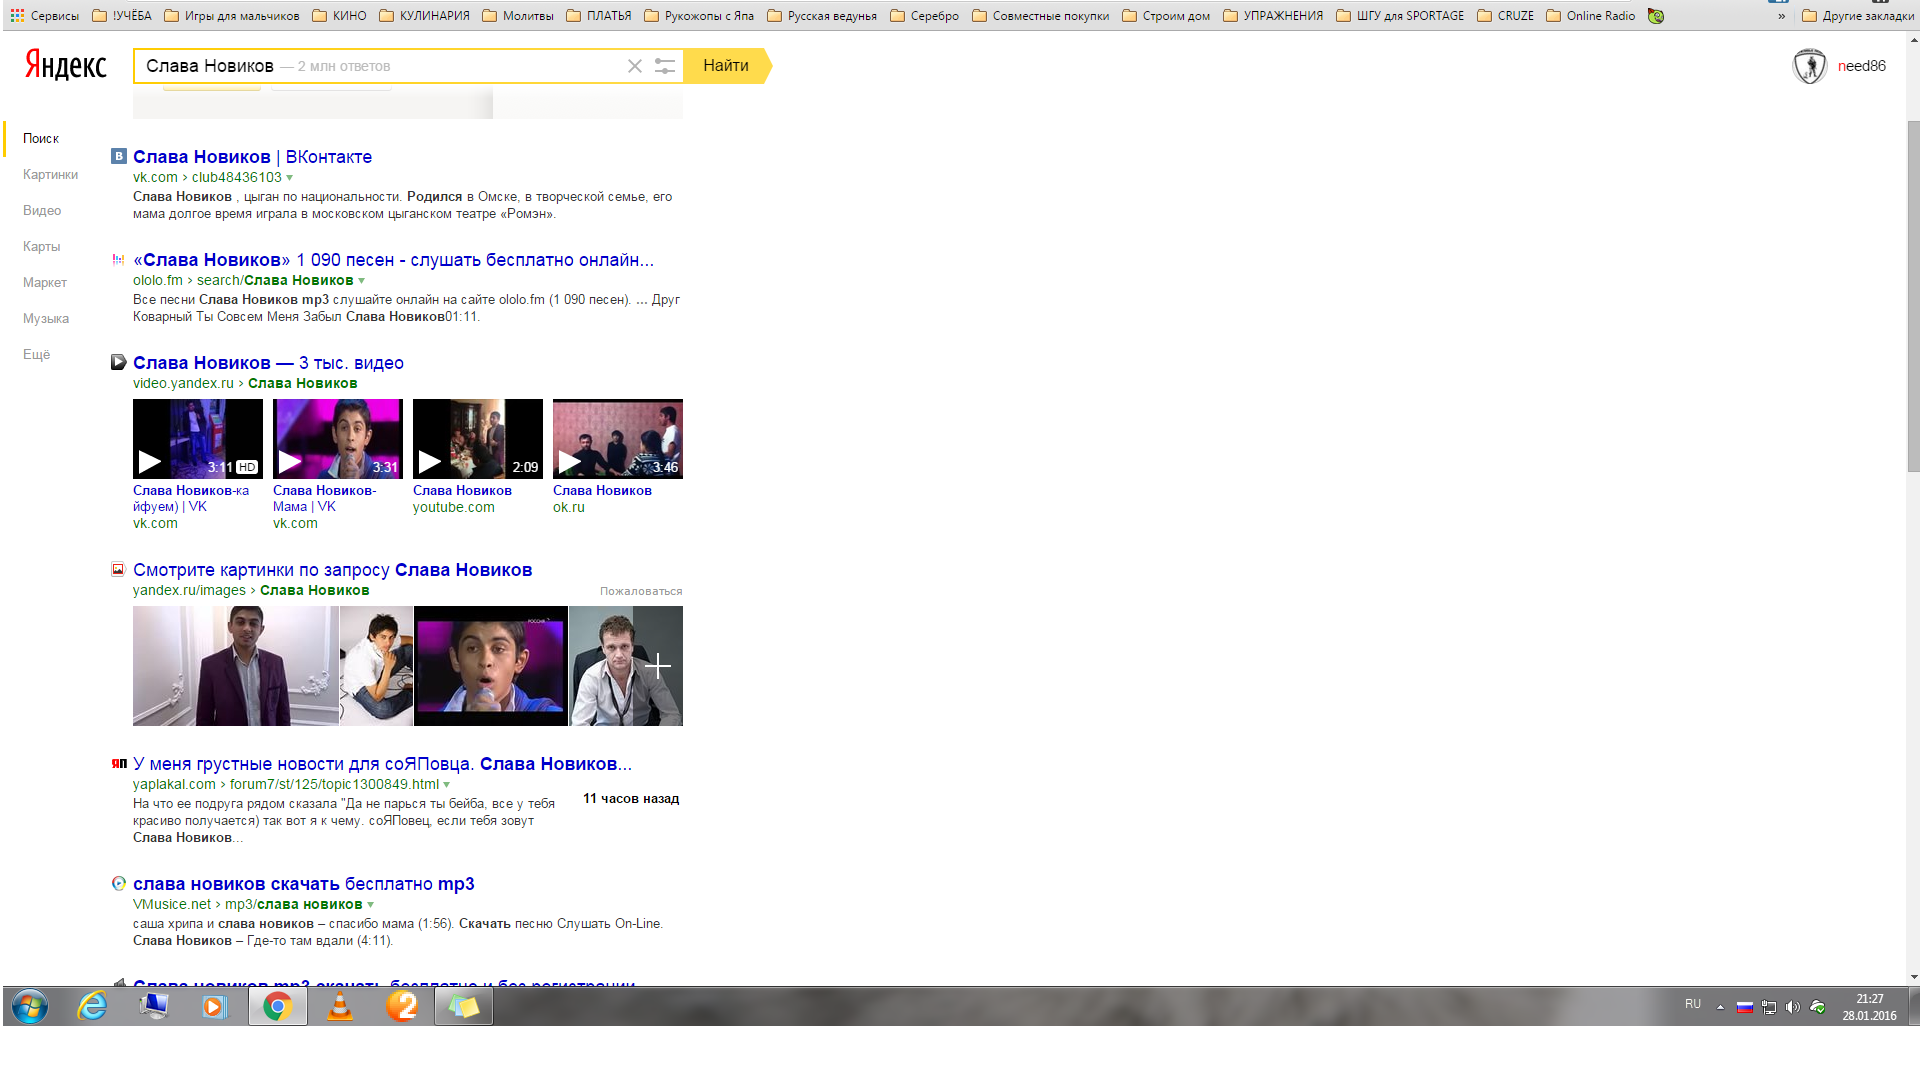Expand the yaplakal.com result dropdown arrow
1920x1080 pixels.
tap(446, 785)
